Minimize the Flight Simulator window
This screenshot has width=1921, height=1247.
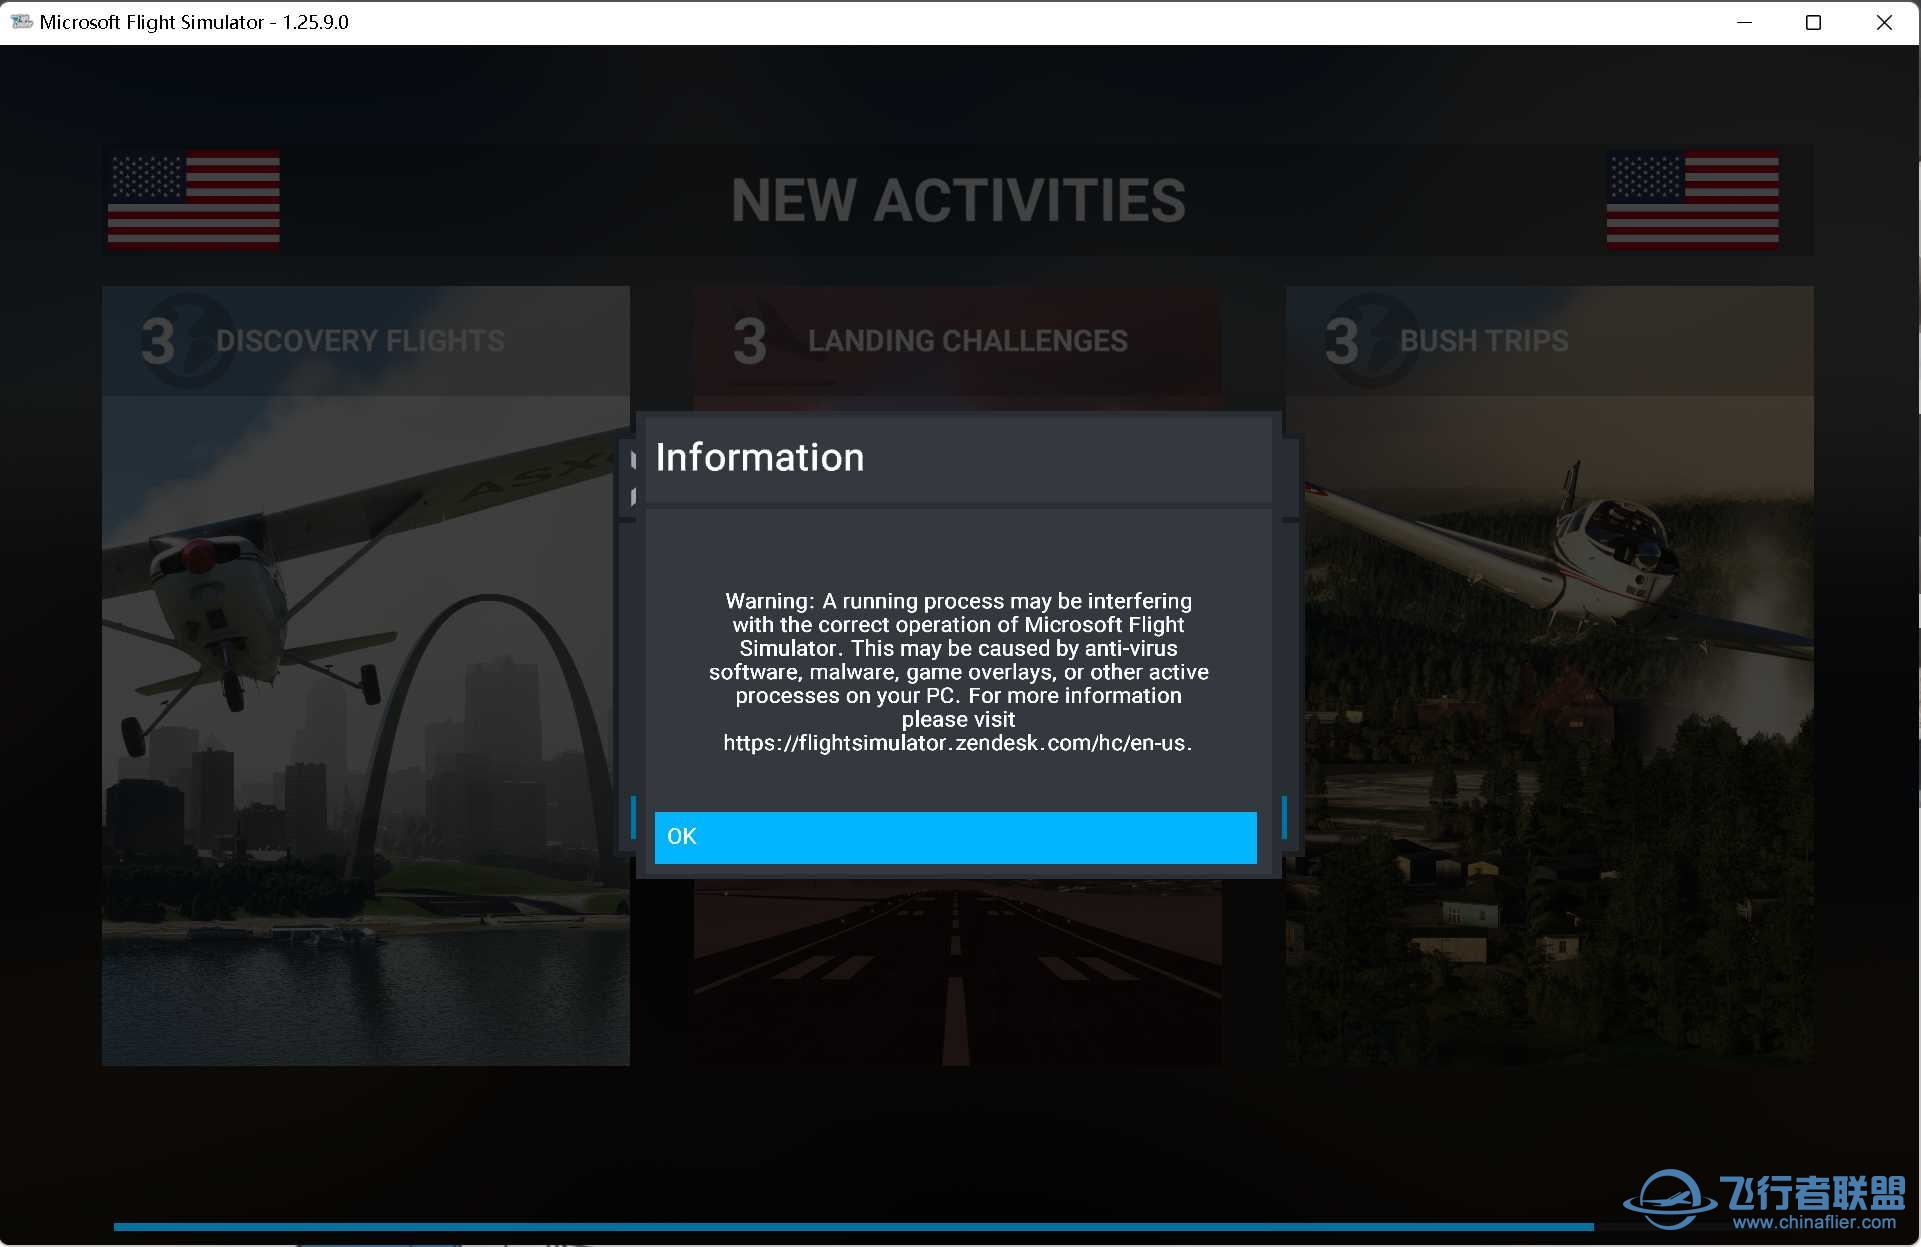pyautogui.click(x=1745, y=22)
